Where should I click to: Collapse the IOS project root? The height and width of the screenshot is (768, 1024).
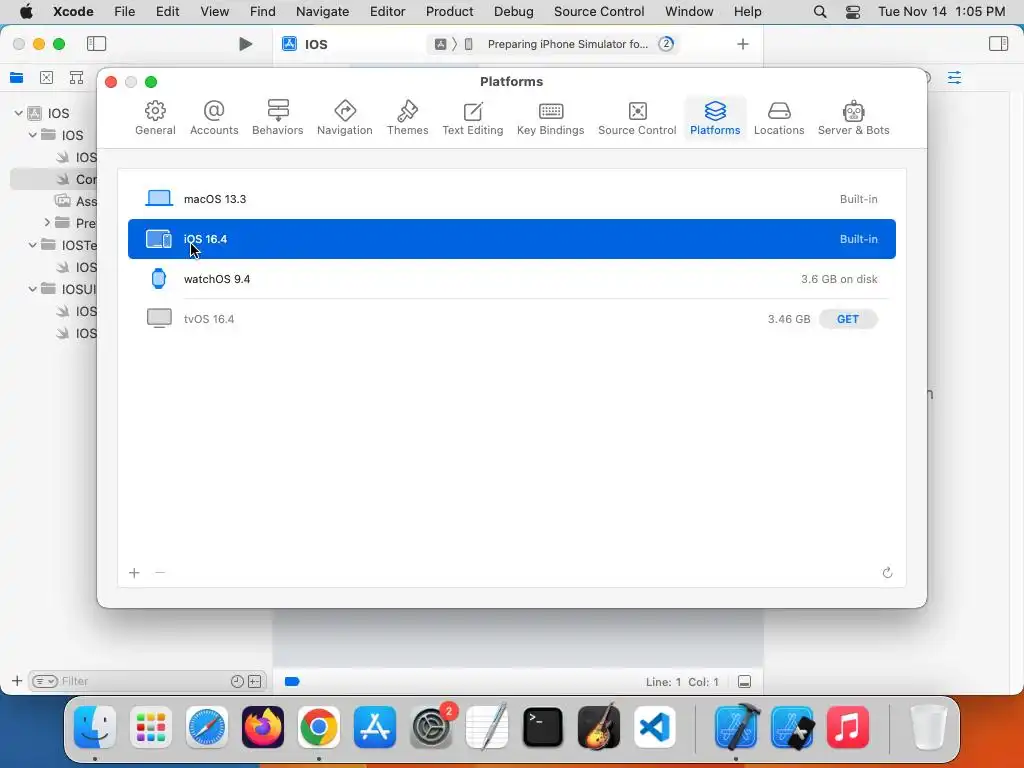pos(18,113)
